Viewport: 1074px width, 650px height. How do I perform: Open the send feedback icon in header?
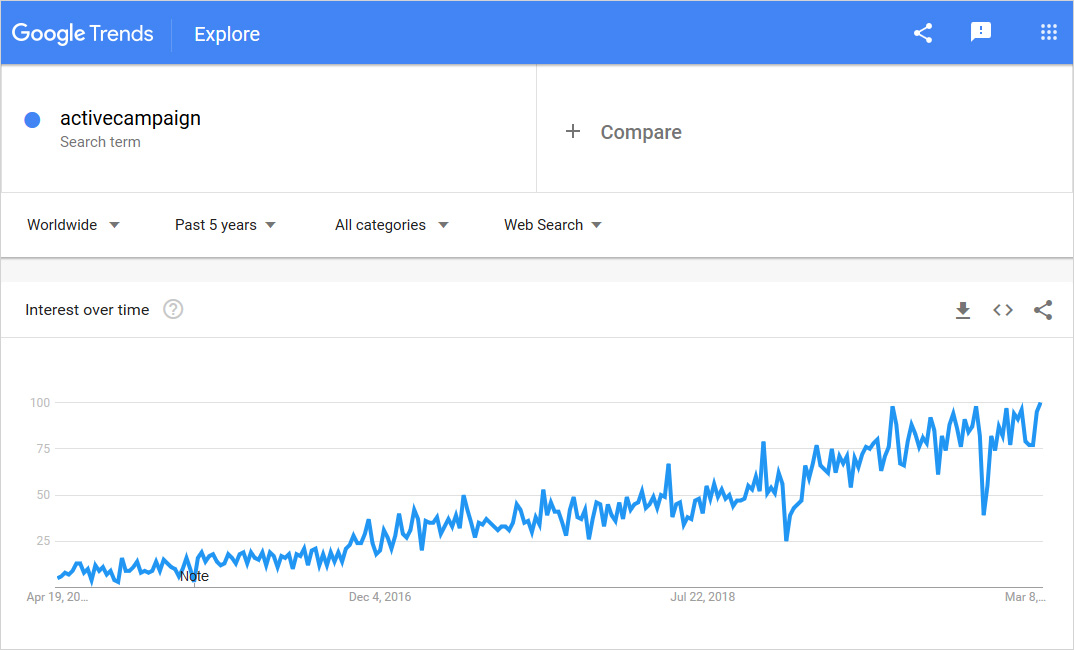[981, 32]
